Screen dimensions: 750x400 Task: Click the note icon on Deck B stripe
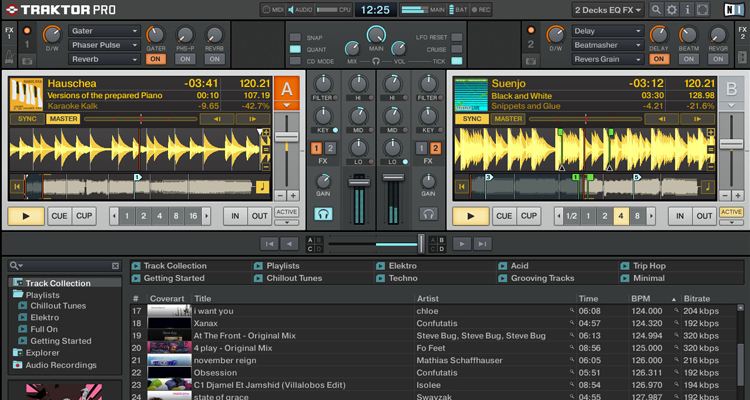tap(707, 187)
